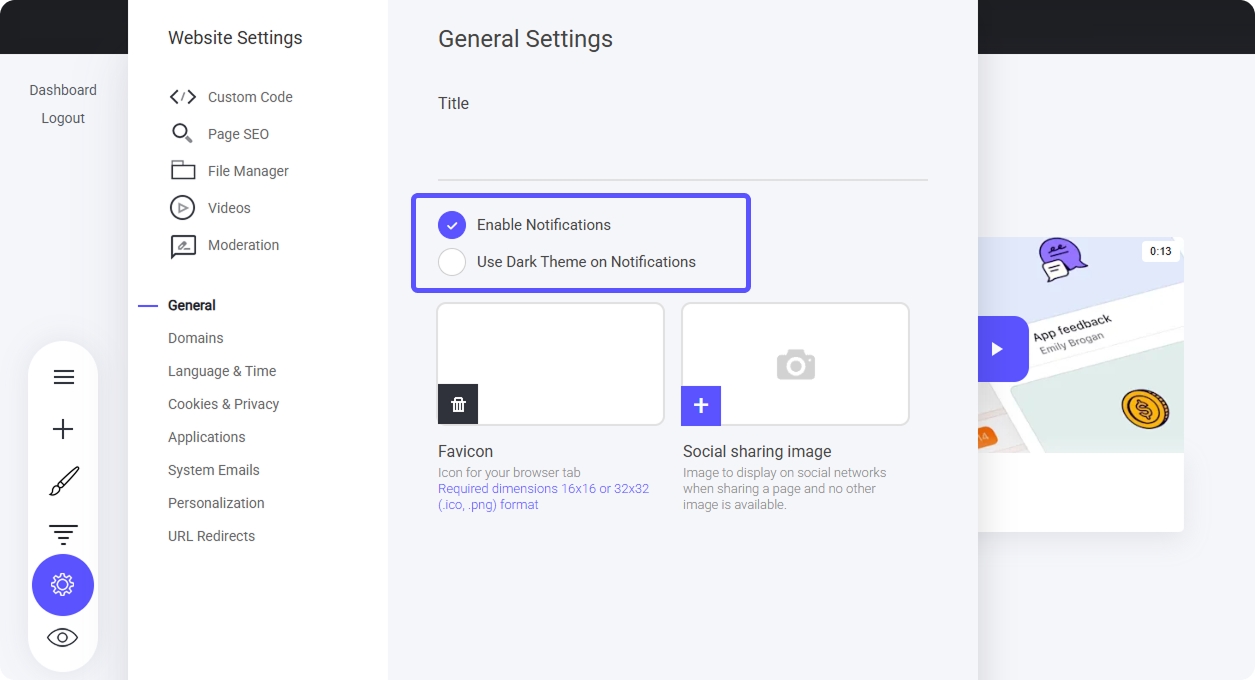Select Domains in settings list
Screen dimensions: 1255x680
coord(196,338)
